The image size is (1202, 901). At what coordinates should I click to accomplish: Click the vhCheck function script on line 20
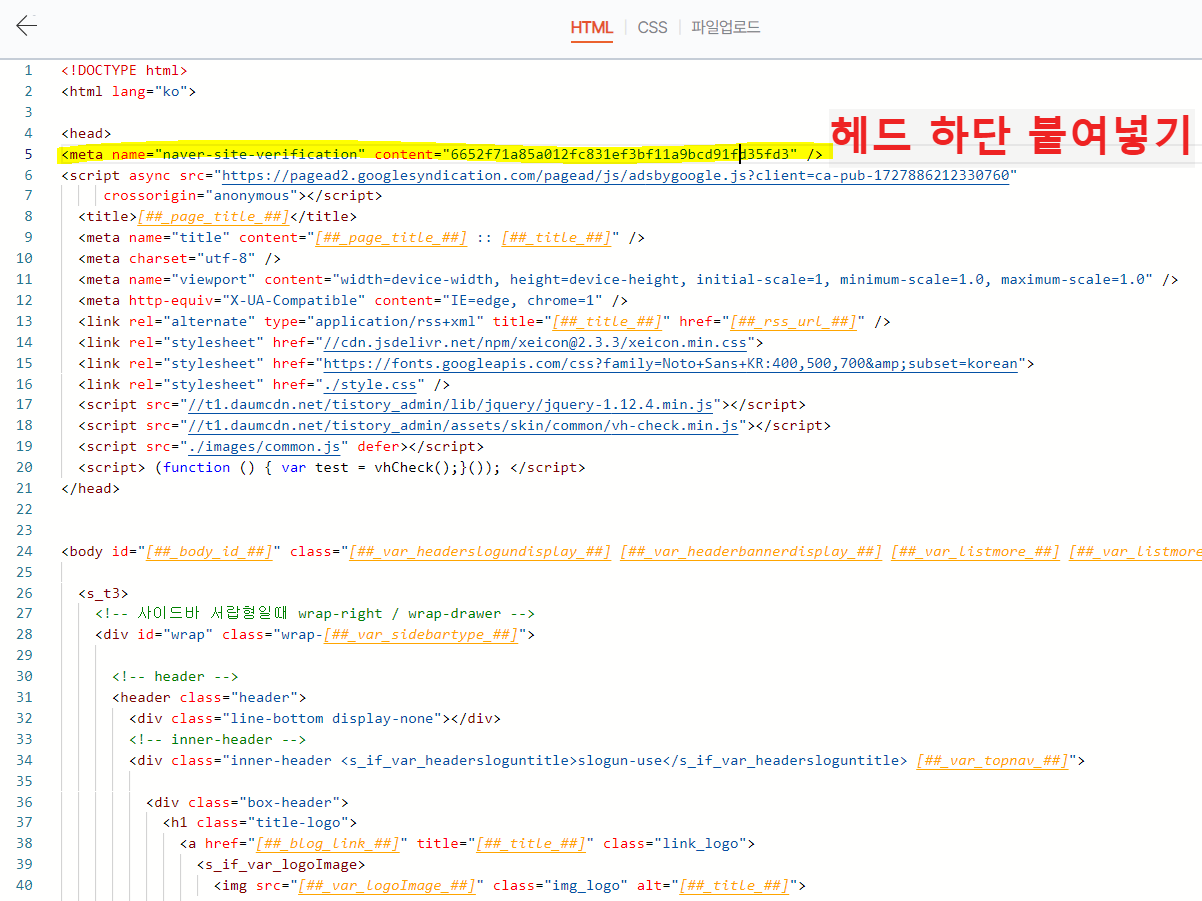(x=331, y=468)
